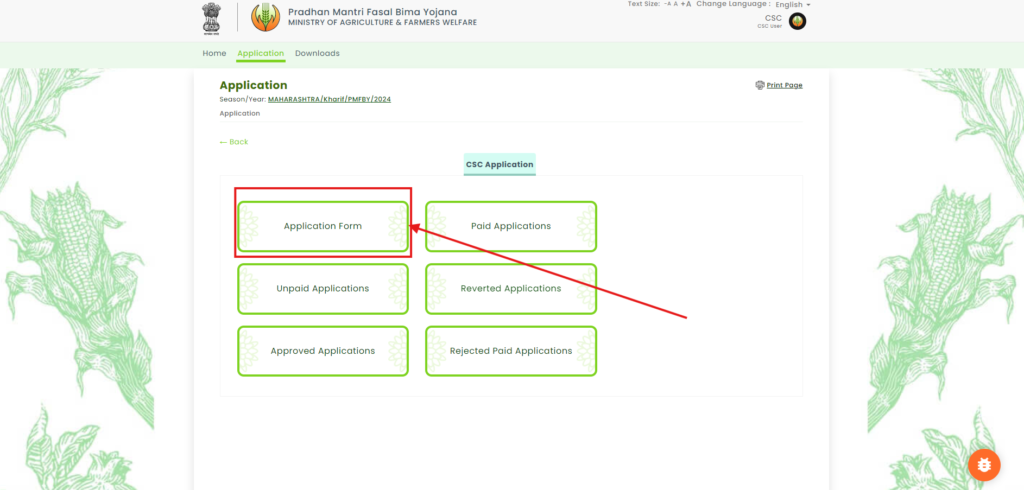The image size is (1024, 490).
Task: Increase text size with +A
Action: click(686, 4)
